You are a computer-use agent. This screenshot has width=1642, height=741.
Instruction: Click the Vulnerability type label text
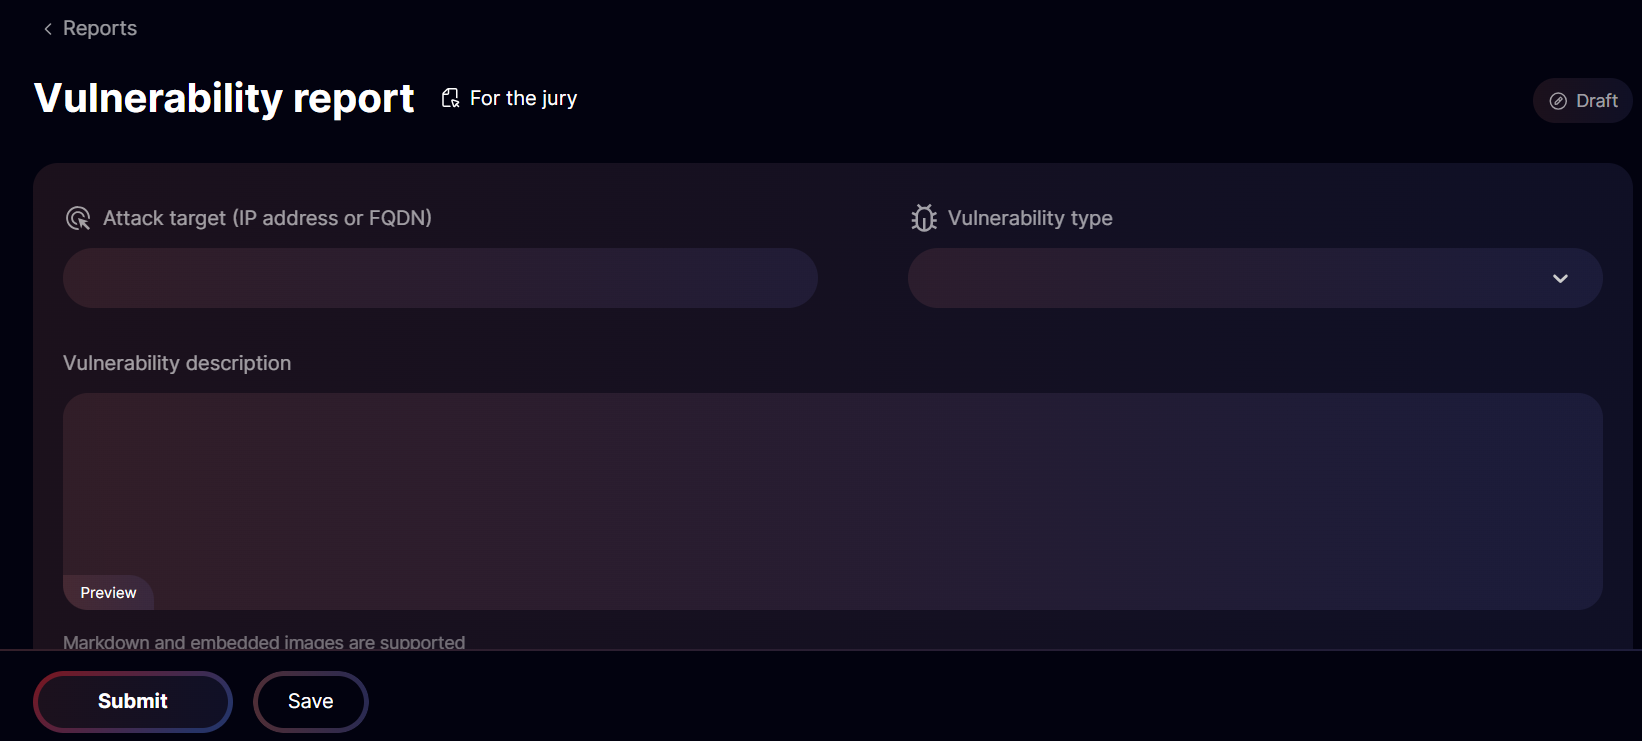tap(1030, 218)
